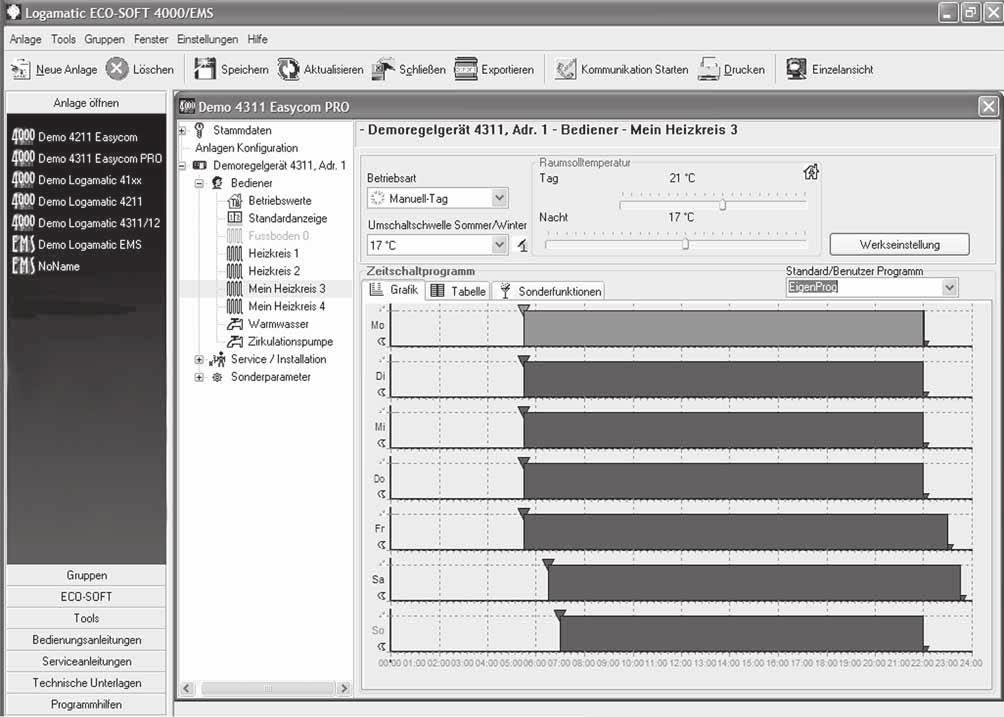Image resolution: width=1004 pixels, height=717 pixels.
Task: Click tree panel scrollbar right arrow
Action: [x=344, y=689]
